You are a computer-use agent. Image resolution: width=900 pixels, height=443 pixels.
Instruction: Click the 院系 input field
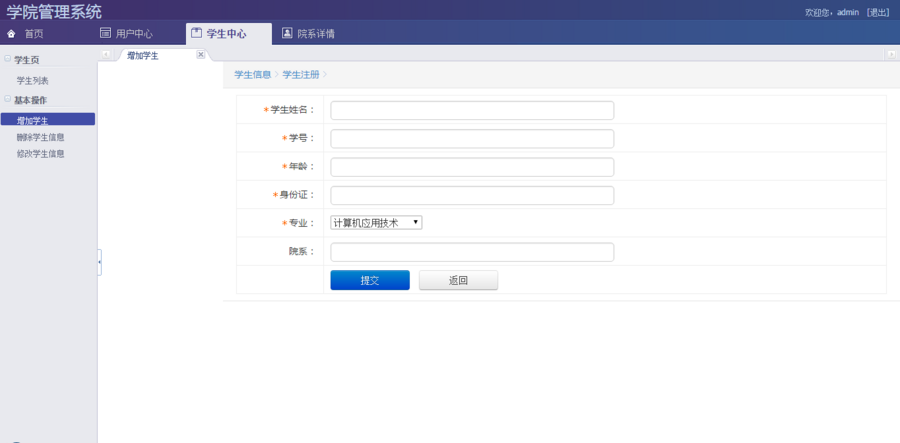tap(472, 252)
